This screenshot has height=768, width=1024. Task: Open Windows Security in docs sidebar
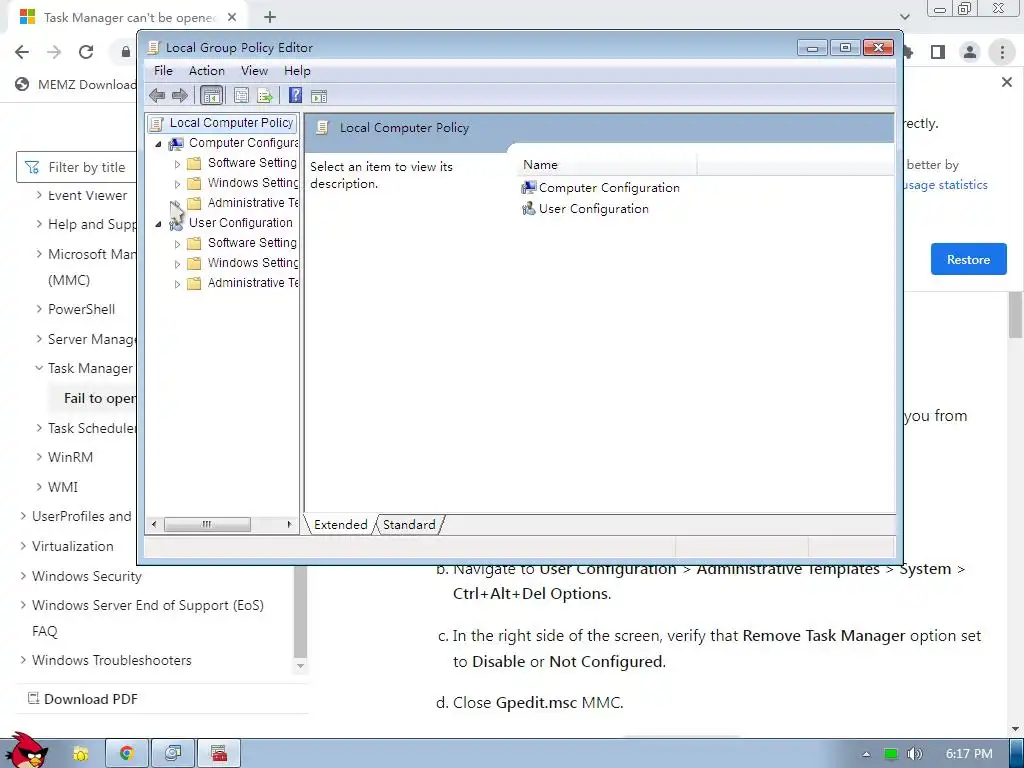86,576
